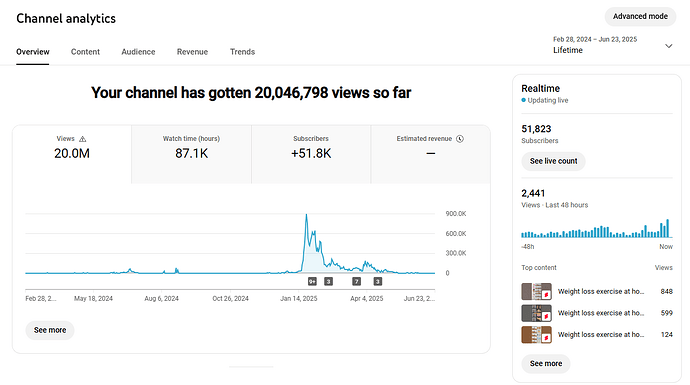Viewport: 690px width, 385px height.
Task: Select the Subscribers +51.8K card
Action: (311, 154)
